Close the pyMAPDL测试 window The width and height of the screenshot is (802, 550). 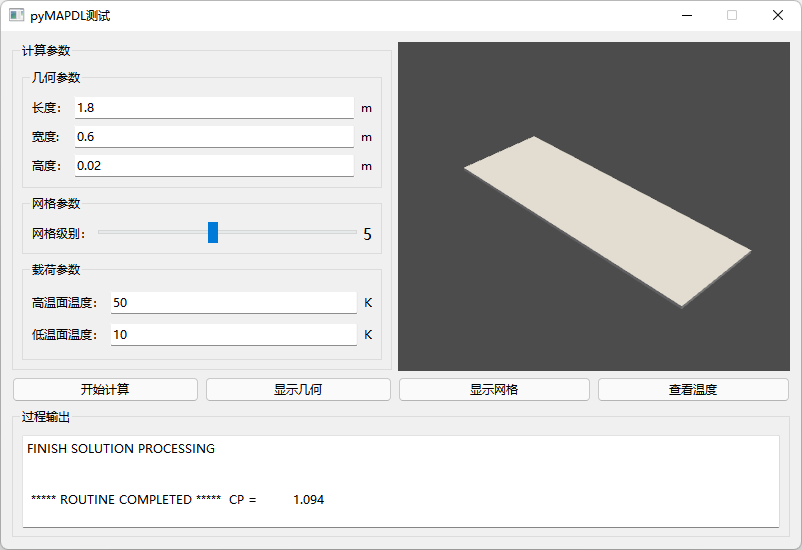pyautogui.click(x=778, y=15)
